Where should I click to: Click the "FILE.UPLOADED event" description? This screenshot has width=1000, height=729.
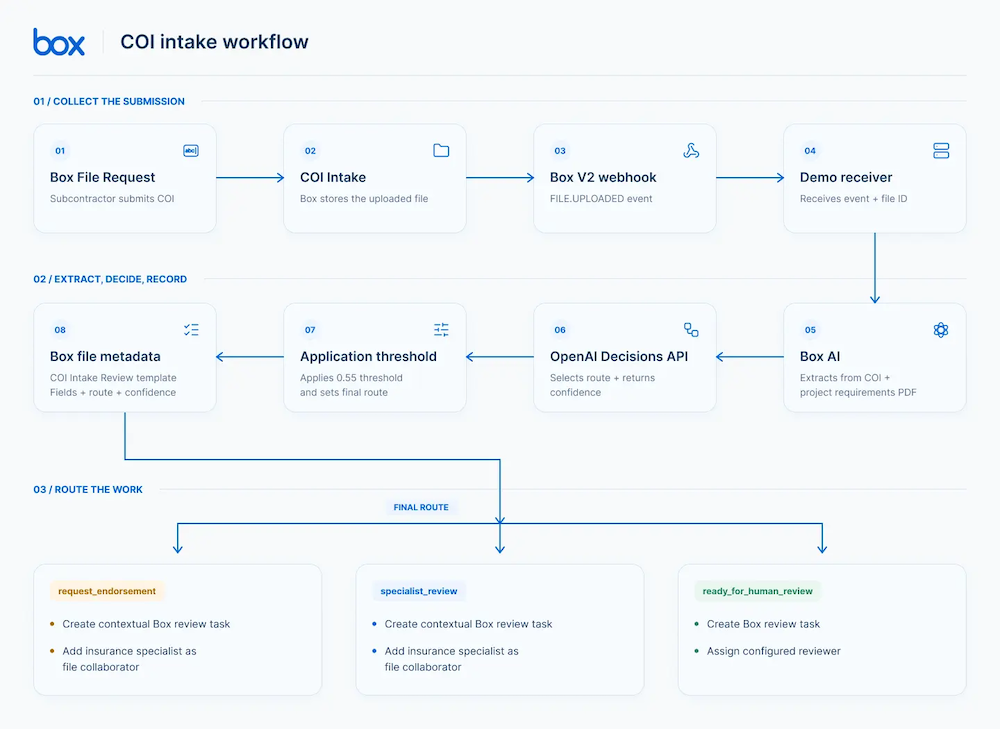[x=601, y=198]
